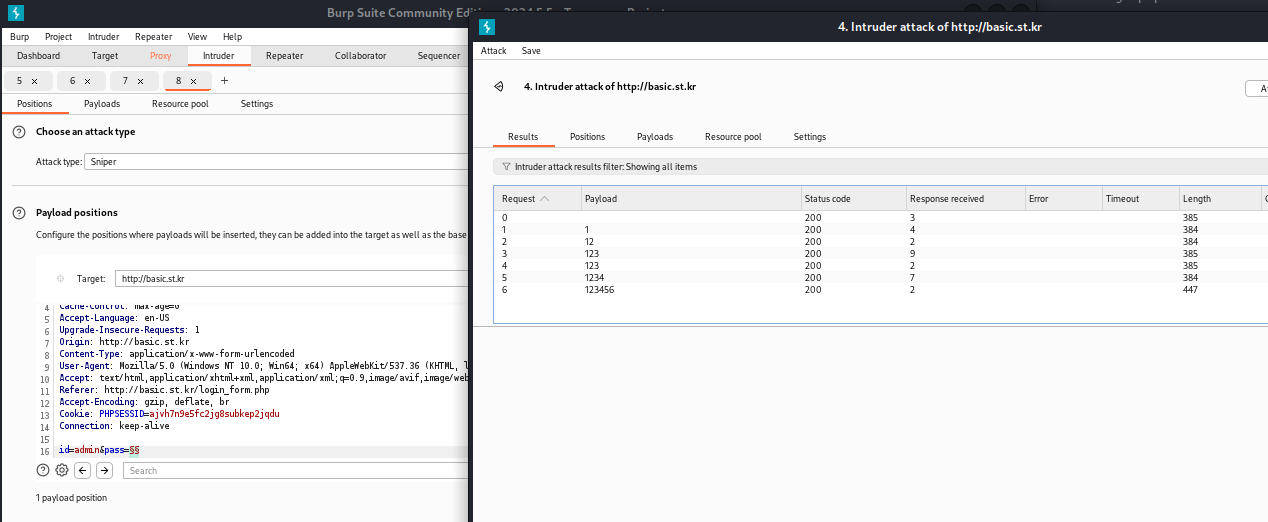Image resolution: width=1268 pixels, height=522 pixels.
Task: Click the Search field below request editor
Action: [295, 470]
